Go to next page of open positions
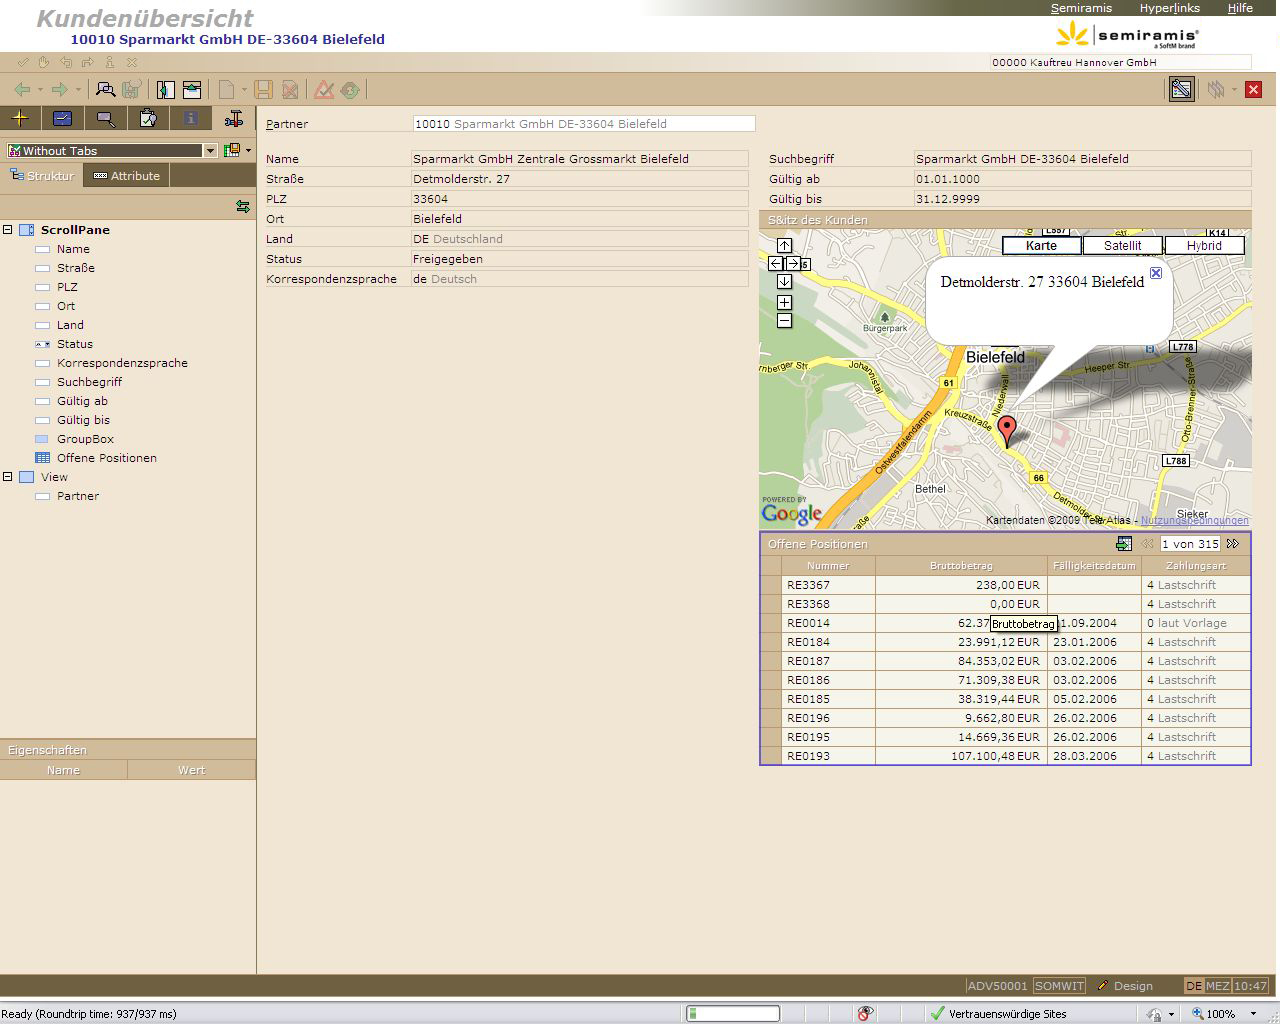 1233,544
